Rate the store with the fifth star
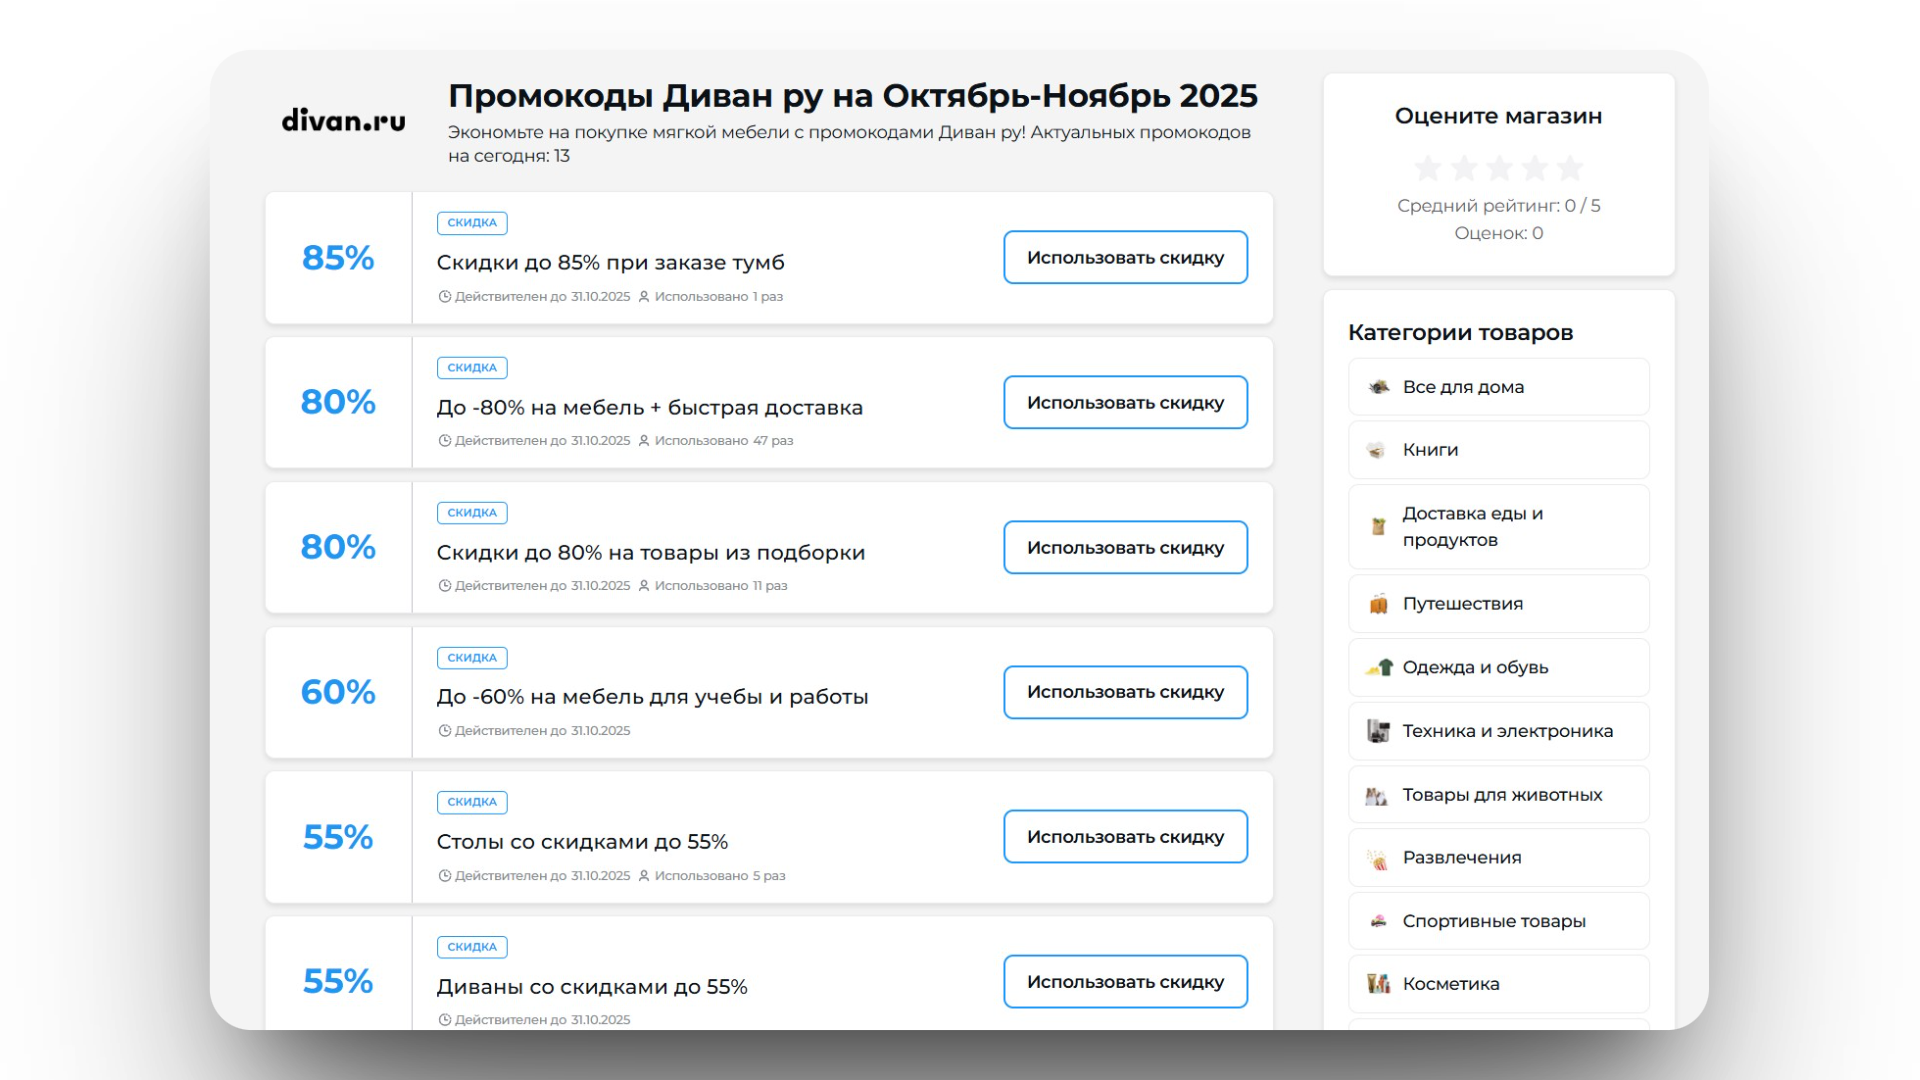This screenshot has width=1920, height=1080. click(1570, 168)
